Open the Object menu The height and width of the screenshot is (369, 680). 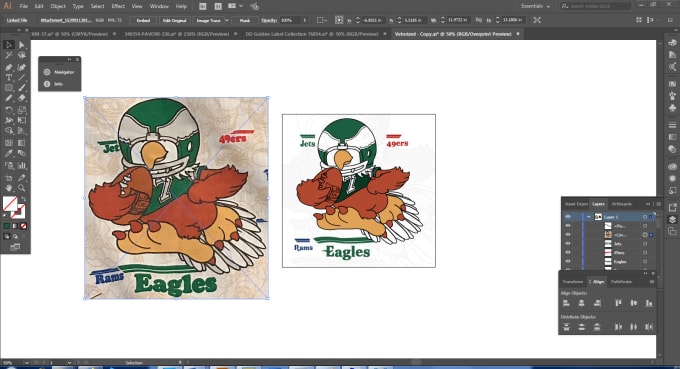click(58, 6)
